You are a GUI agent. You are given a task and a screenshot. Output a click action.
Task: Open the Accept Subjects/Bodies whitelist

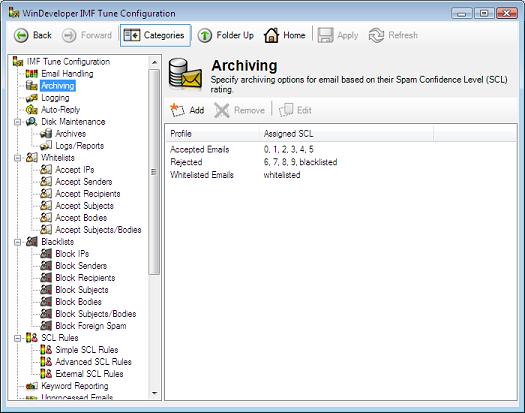[x=98, y=230]
